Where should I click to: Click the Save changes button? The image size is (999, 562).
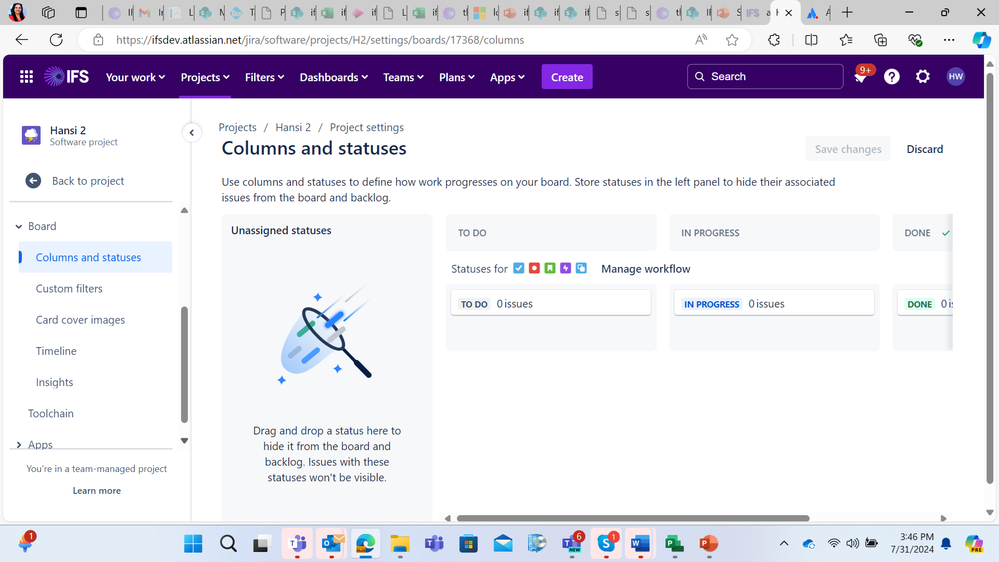tap(848, 148)
